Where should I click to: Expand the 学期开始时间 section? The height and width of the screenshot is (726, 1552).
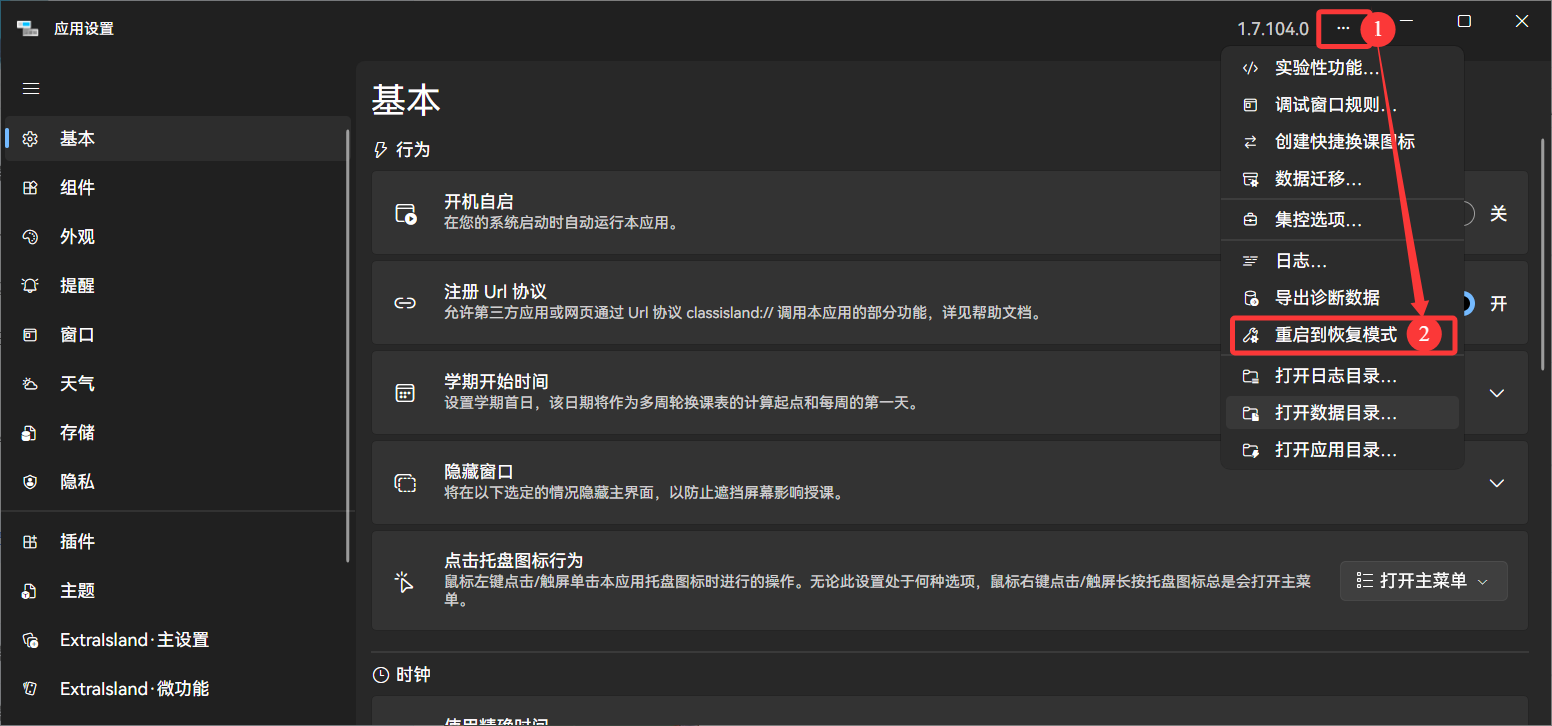pyautogui.click(x=1496, y=393)
